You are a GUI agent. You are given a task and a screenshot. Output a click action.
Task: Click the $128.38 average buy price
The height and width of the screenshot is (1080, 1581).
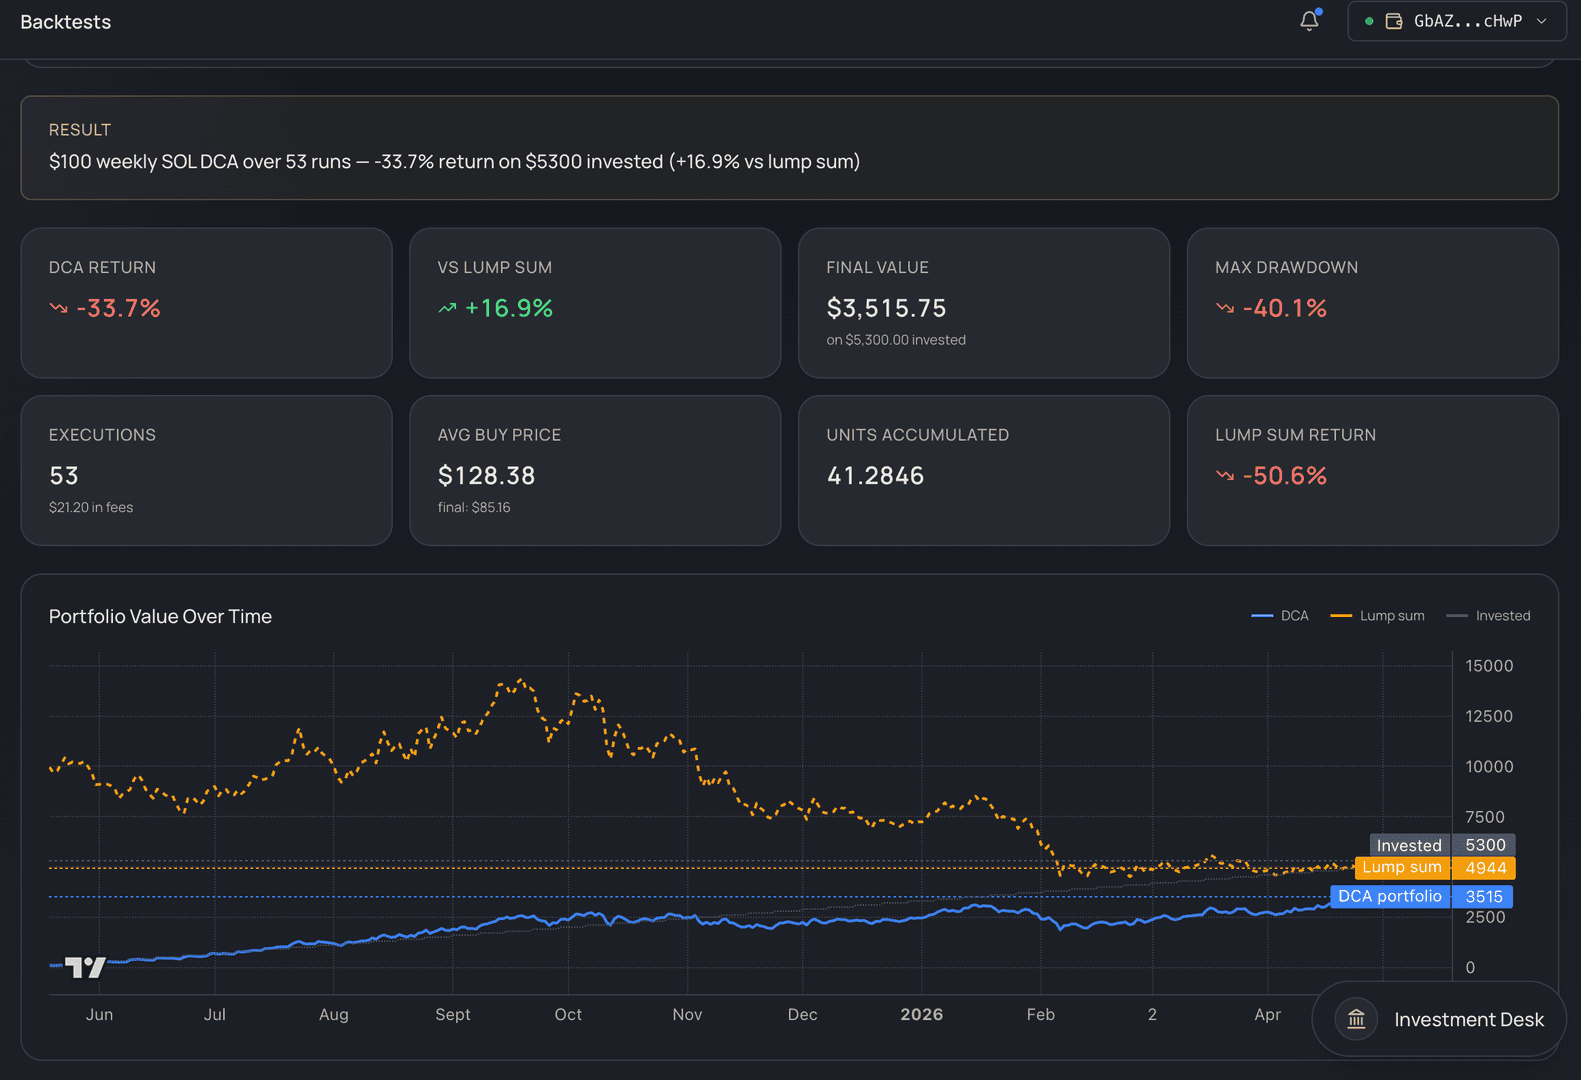(x=487, y=476)
